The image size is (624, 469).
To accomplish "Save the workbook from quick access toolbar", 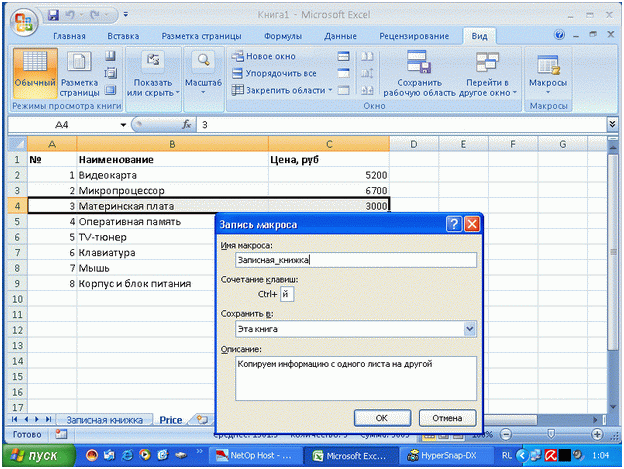I will [x=53, y=15].
